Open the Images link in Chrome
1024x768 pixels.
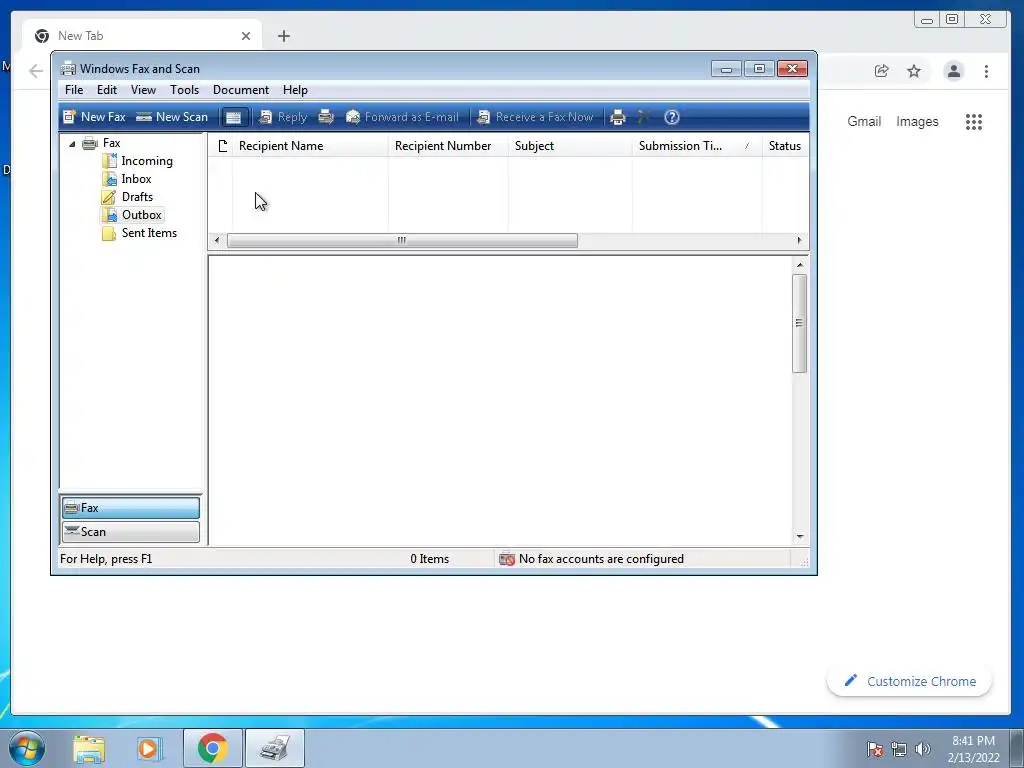click(917, 121)
